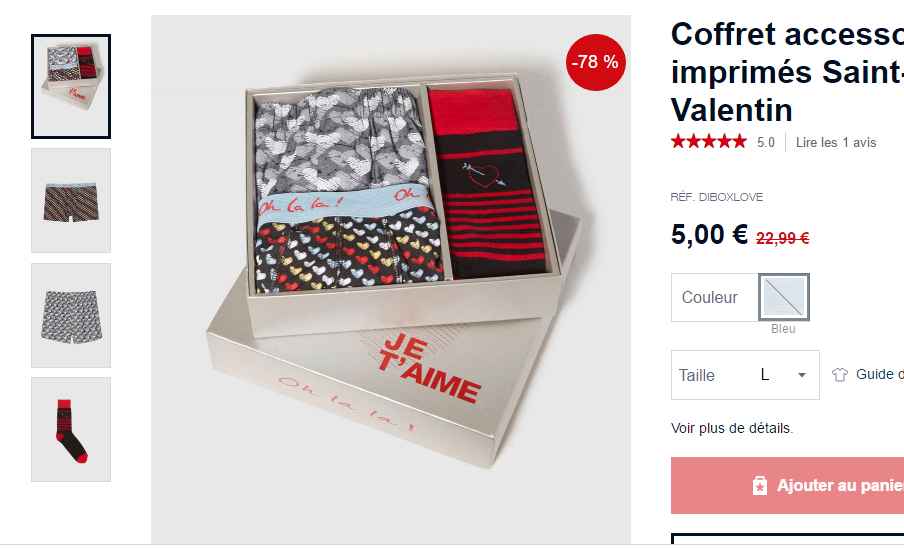Click the Couleur label
904x548 pixels.
tap(710, 297)
